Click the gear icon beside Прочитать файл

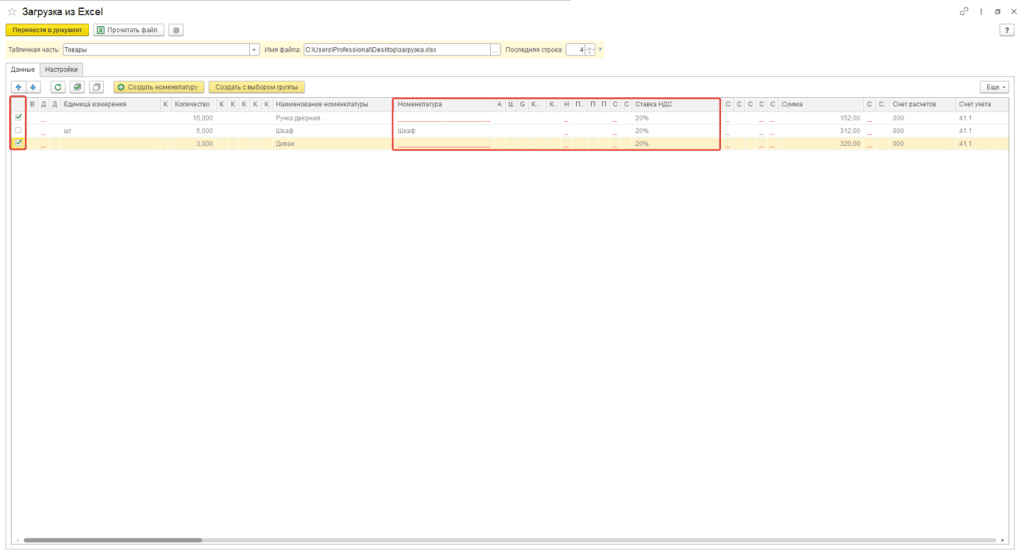(176, 30)
